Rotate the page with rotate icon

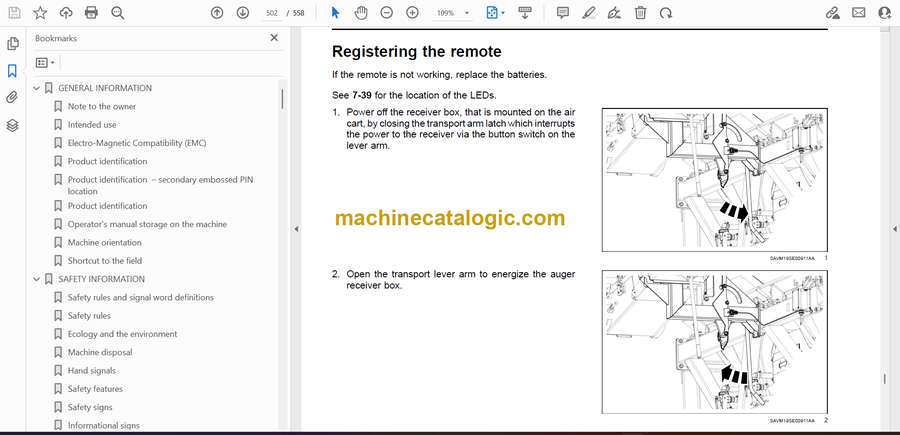[666, 13]
